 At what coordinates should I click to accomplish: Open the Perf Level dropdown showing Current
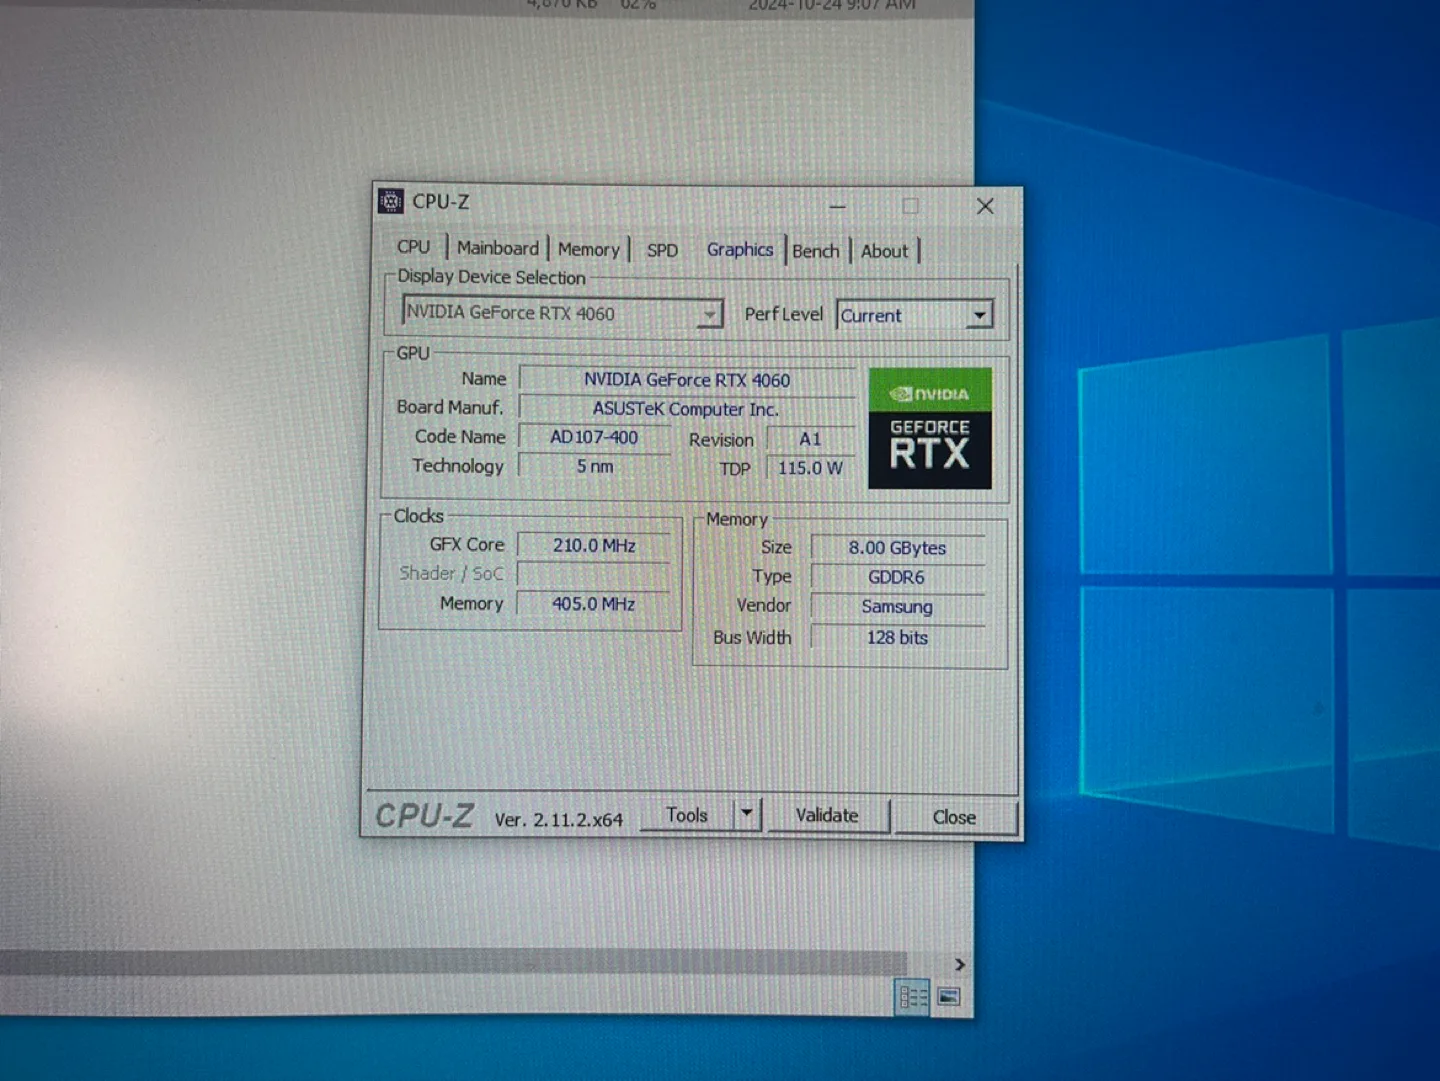point(978,315)
